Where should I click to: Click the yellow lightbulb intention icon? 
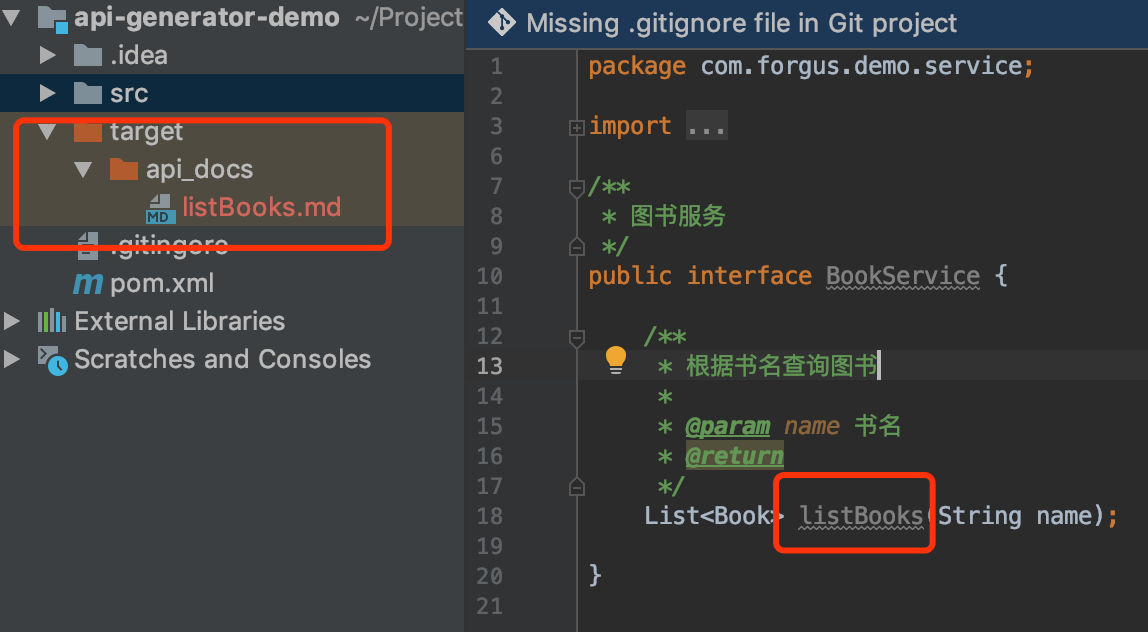tap(616, 360)
